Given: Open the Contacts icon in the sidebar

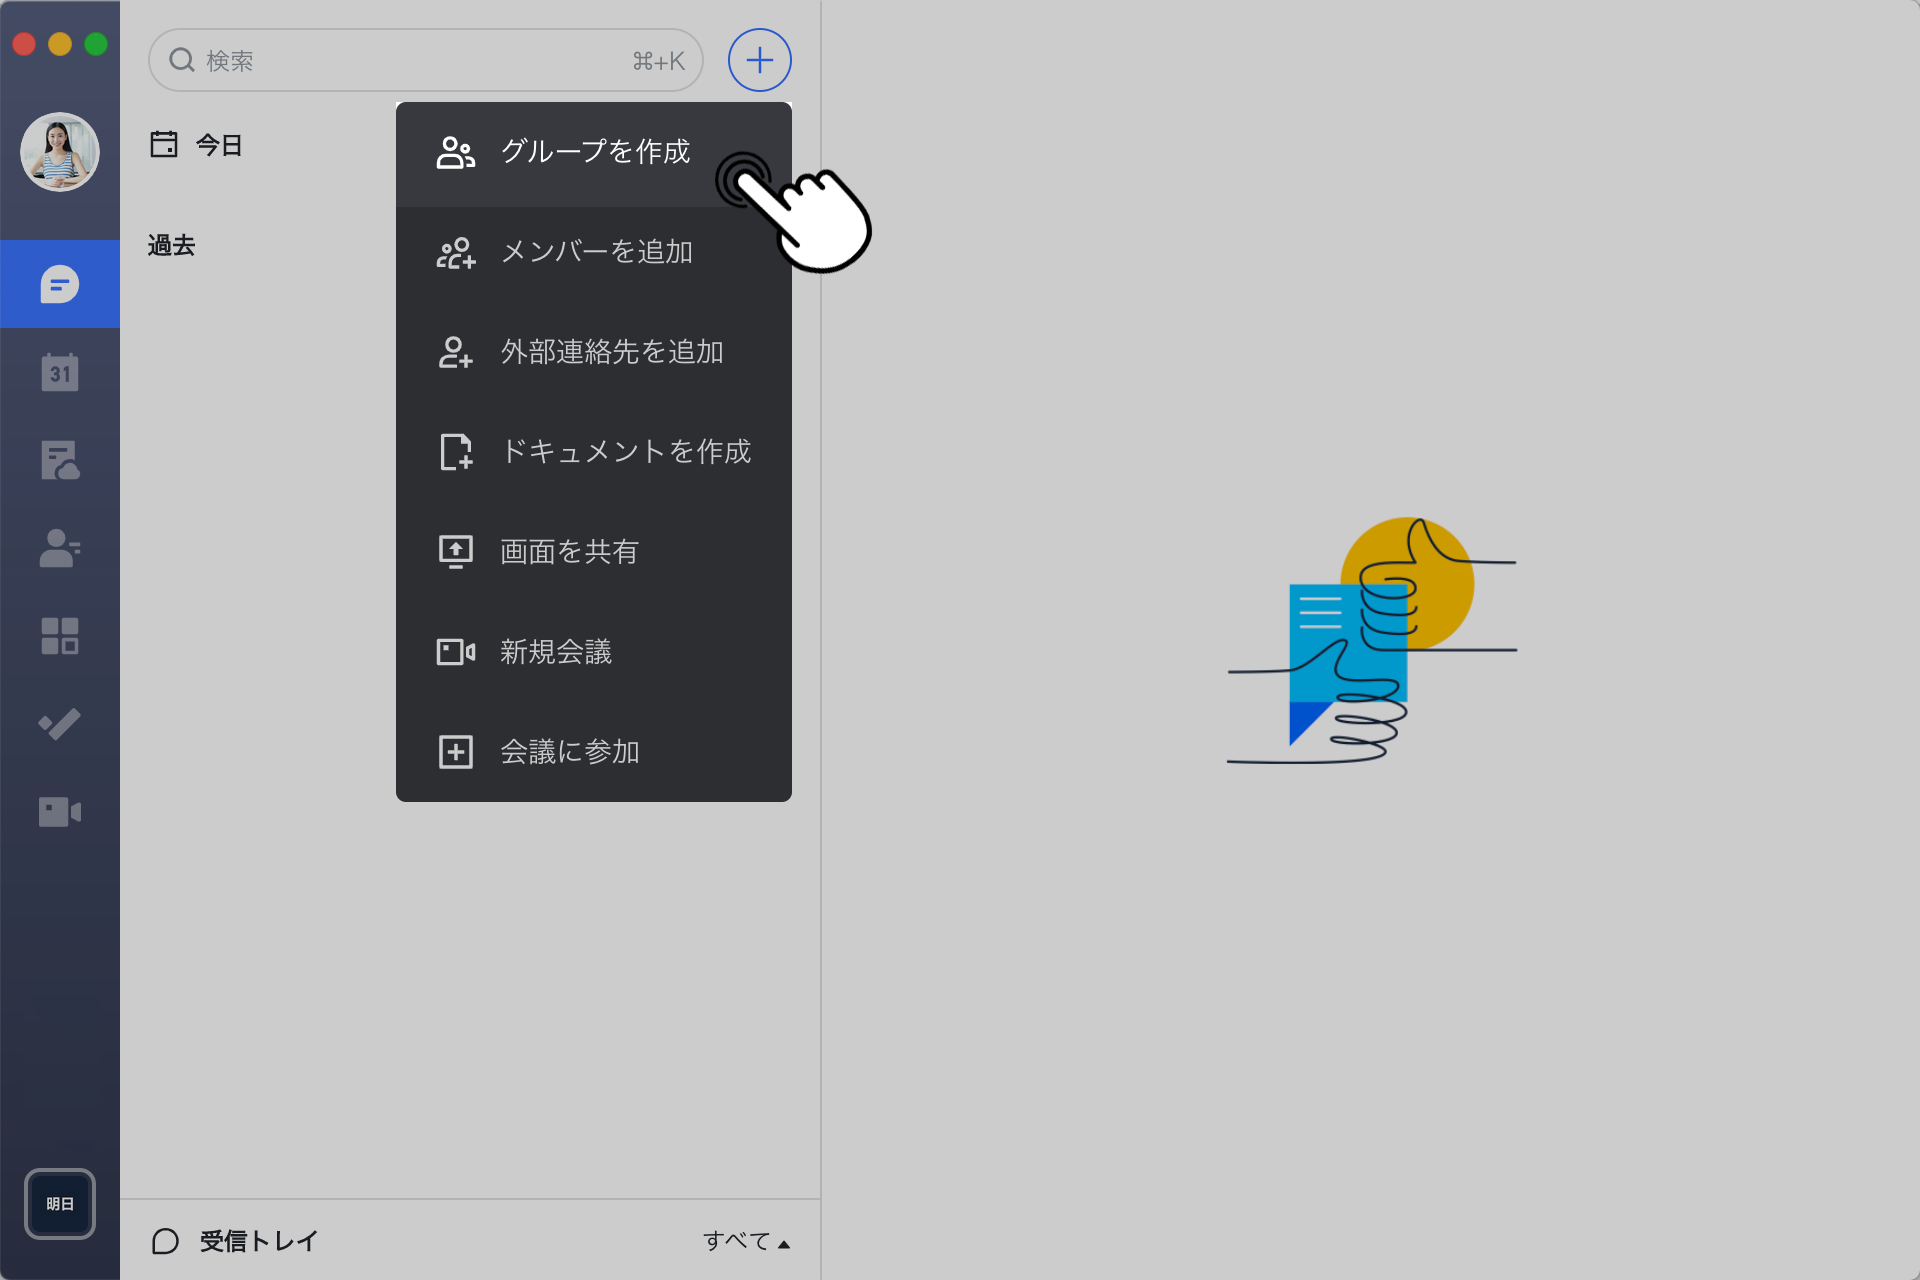Looking at the screenshot, I should pos(60,548).
